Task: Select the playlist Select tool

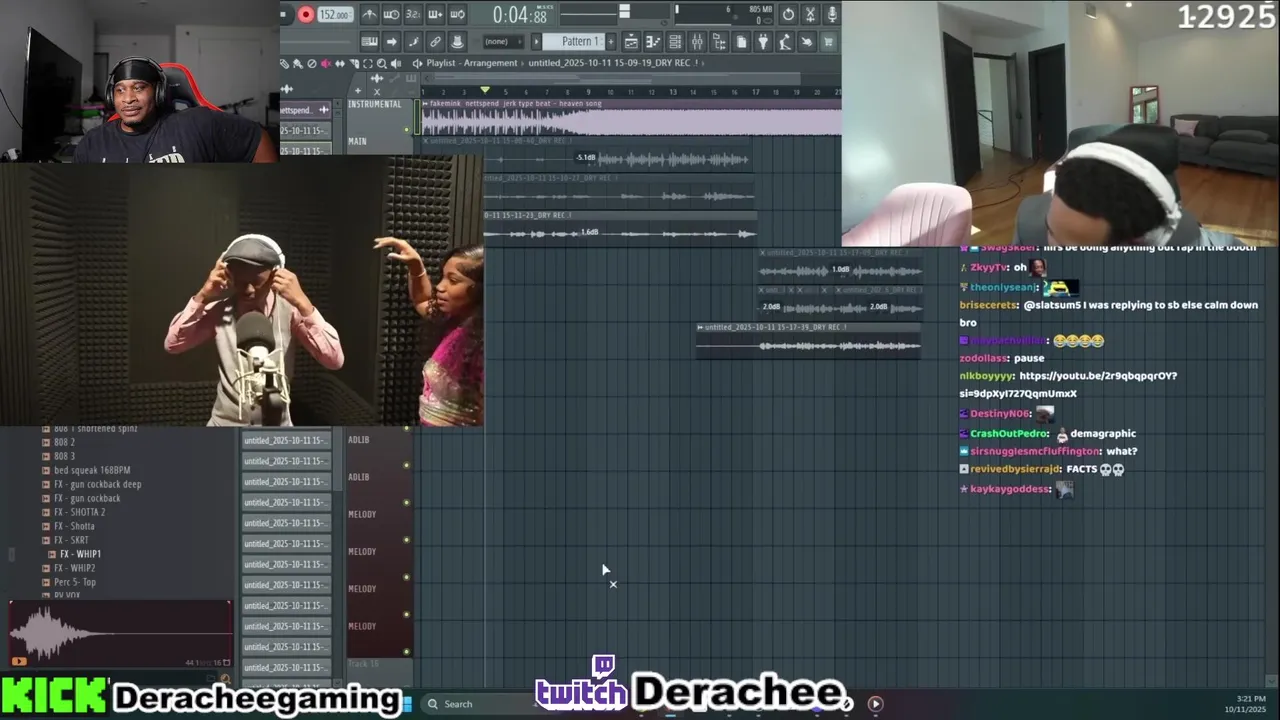Action: tap(367, 63)
